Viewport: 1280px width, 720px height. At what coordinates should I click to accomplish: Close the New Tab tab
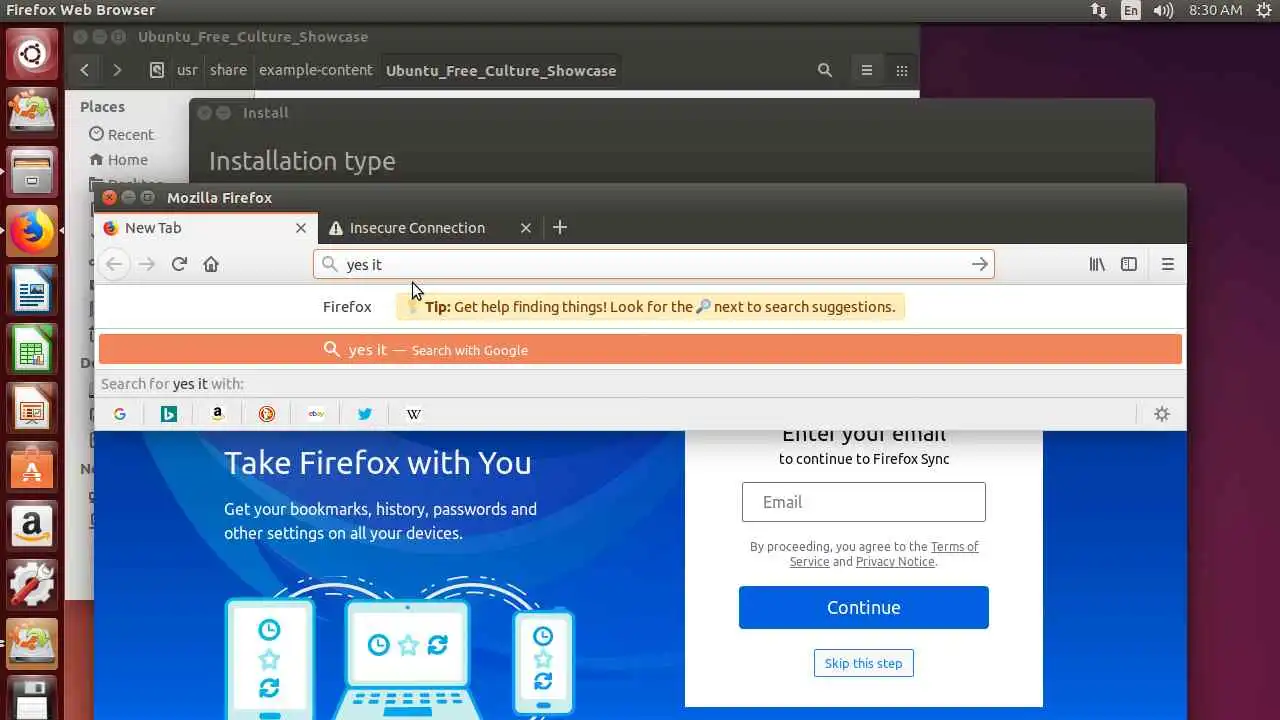pos(301,228)
